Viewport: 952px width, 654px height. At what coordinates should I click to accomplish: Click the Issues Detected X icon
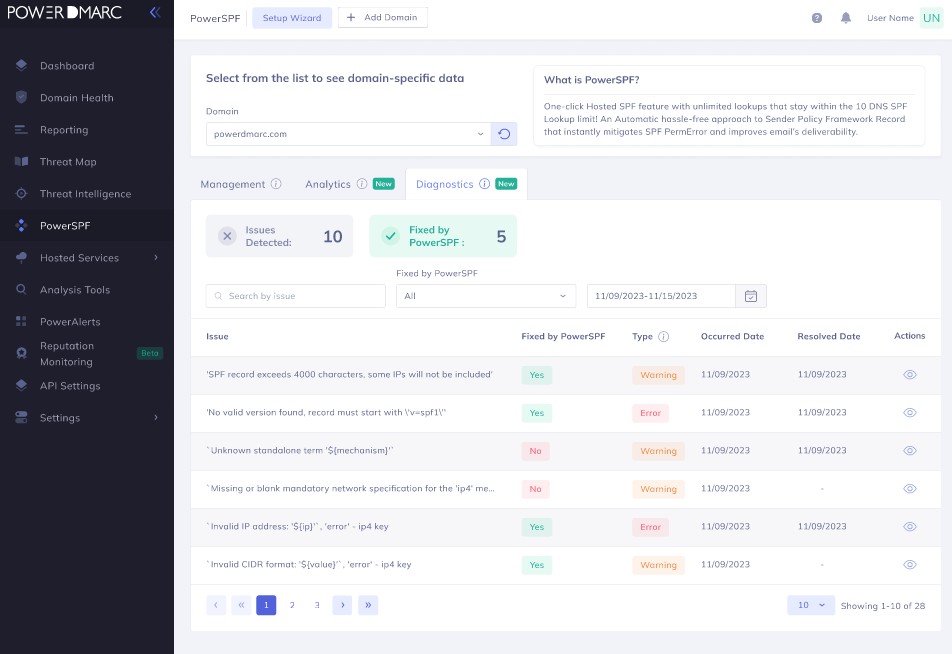pos(227,236)
